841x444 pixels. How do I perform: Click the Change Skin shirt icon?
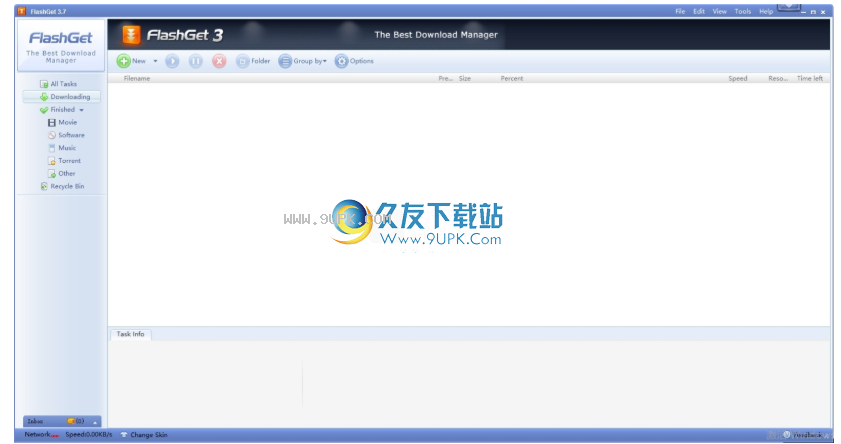pyautogui.click(x=124, y=435)
